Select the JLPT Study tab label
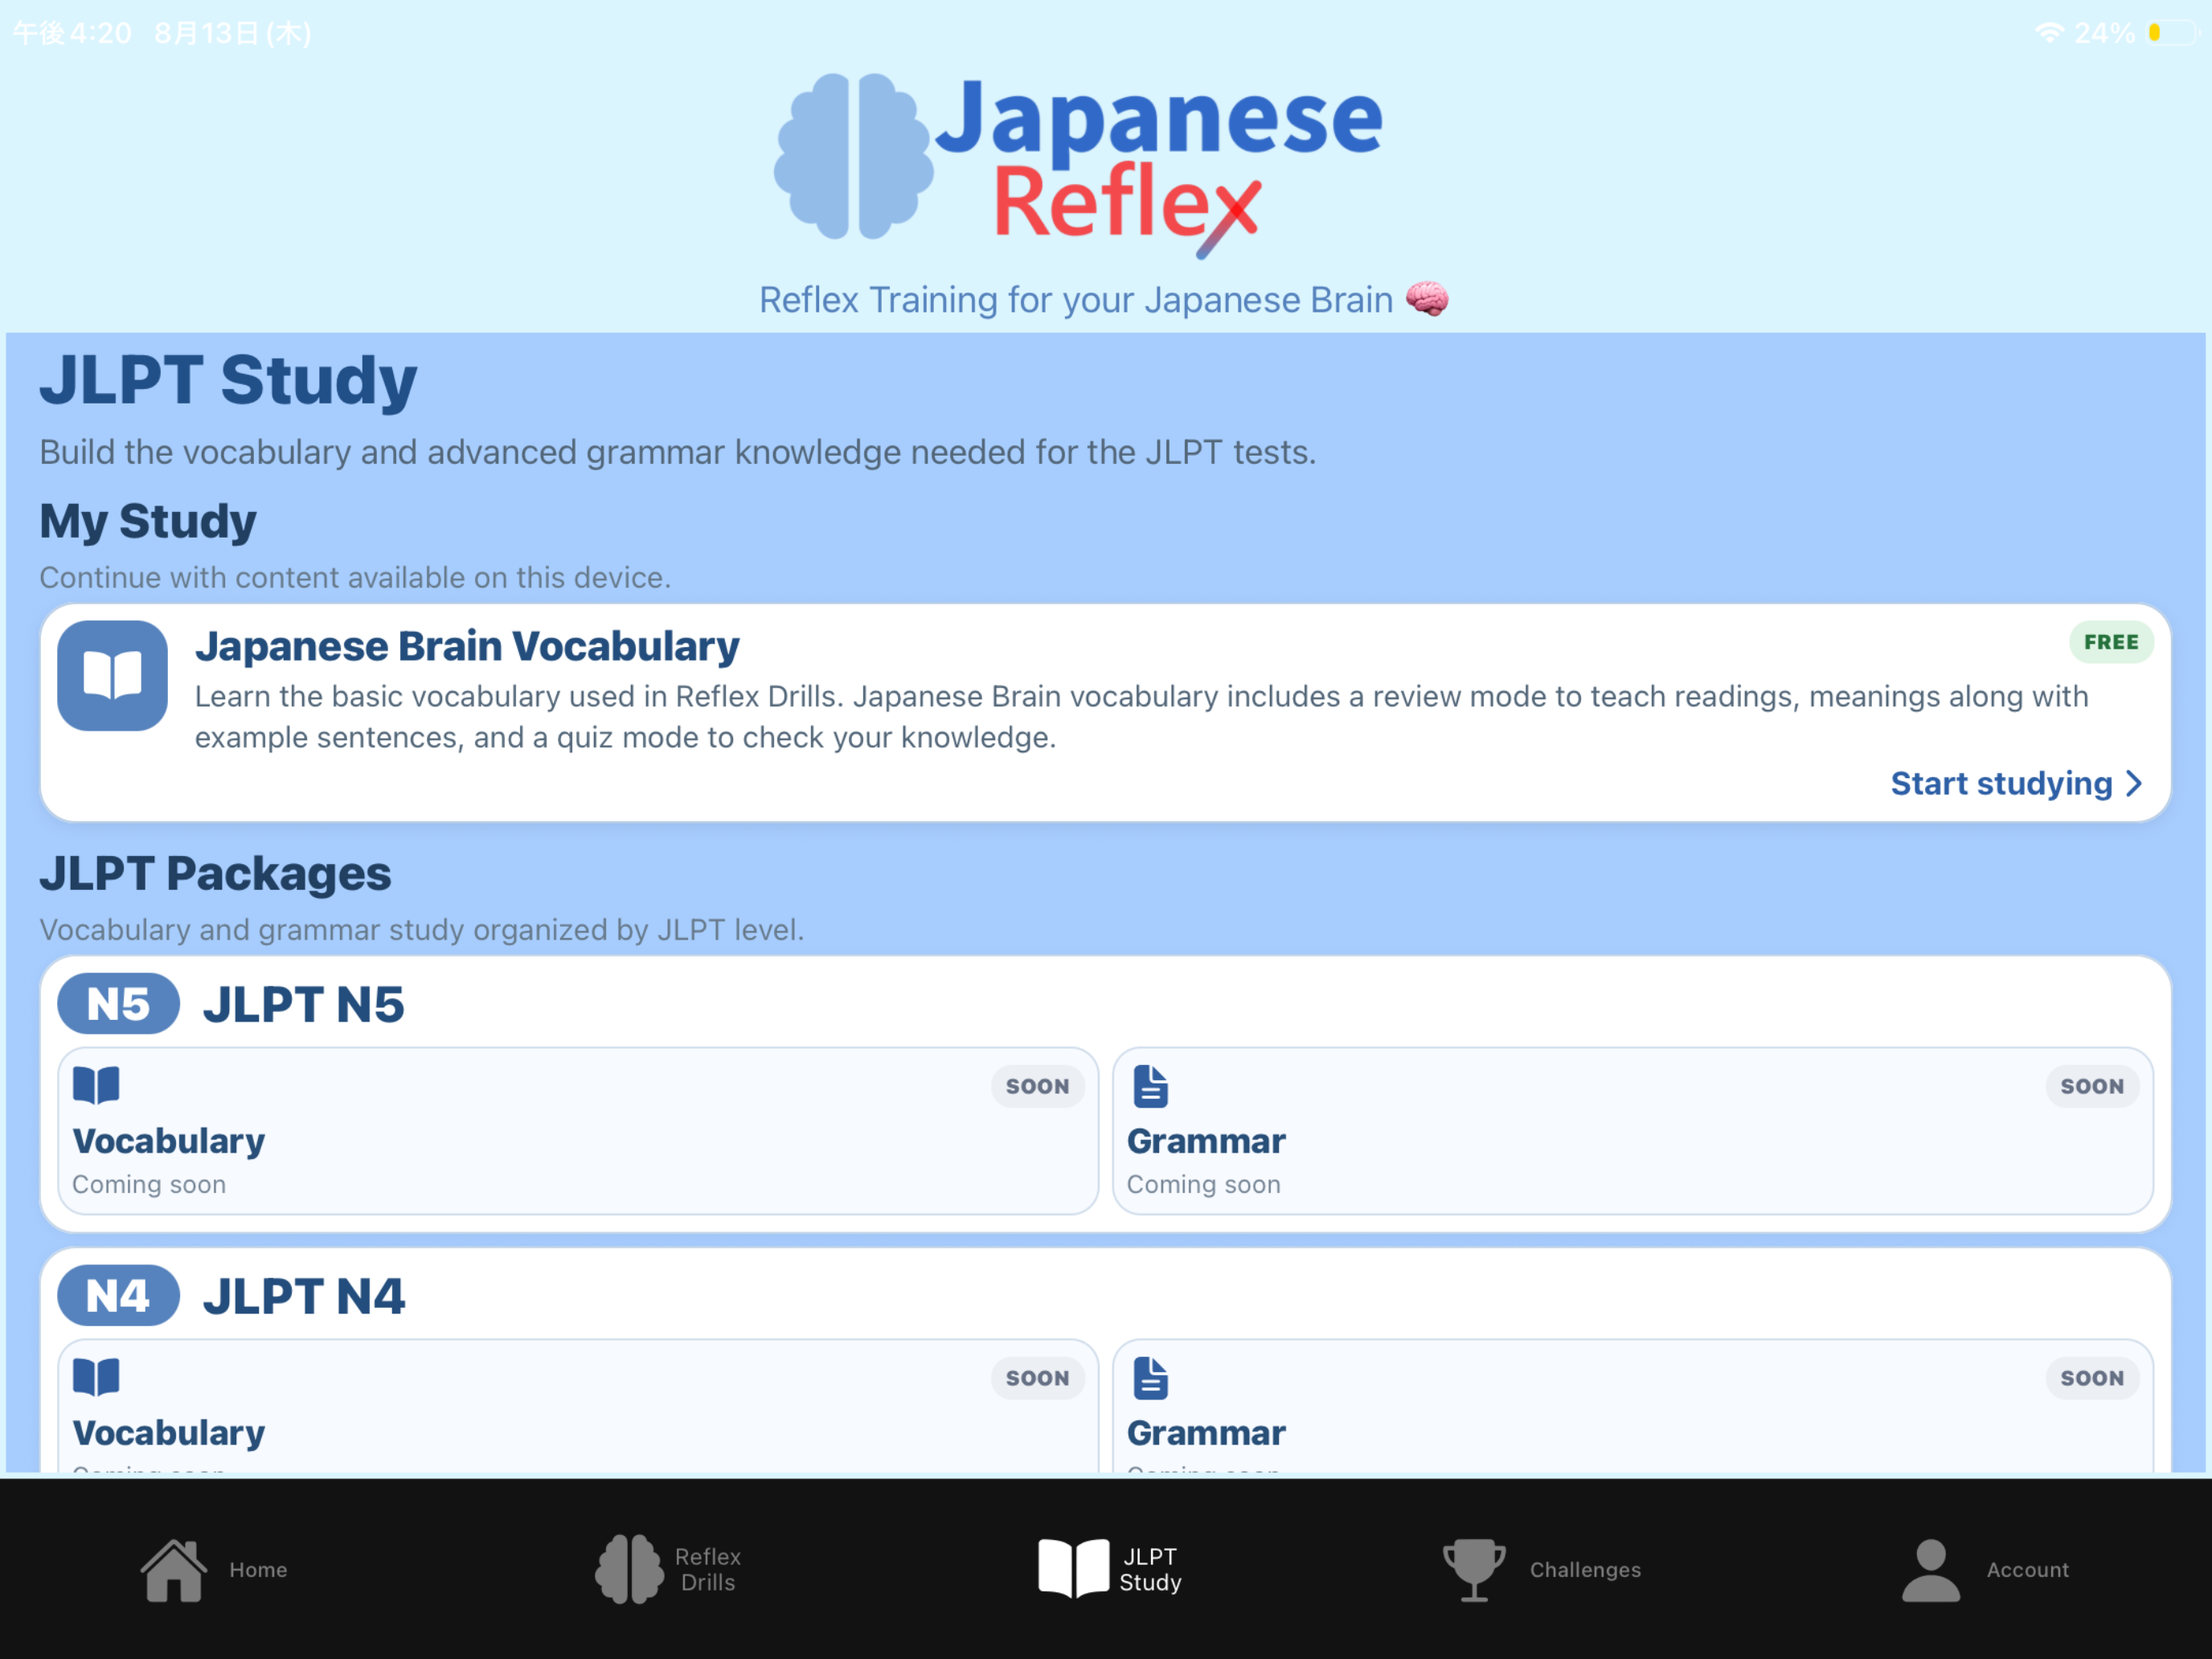This screenshot has width=2212, height=1659. [x=1150, y=1569]
